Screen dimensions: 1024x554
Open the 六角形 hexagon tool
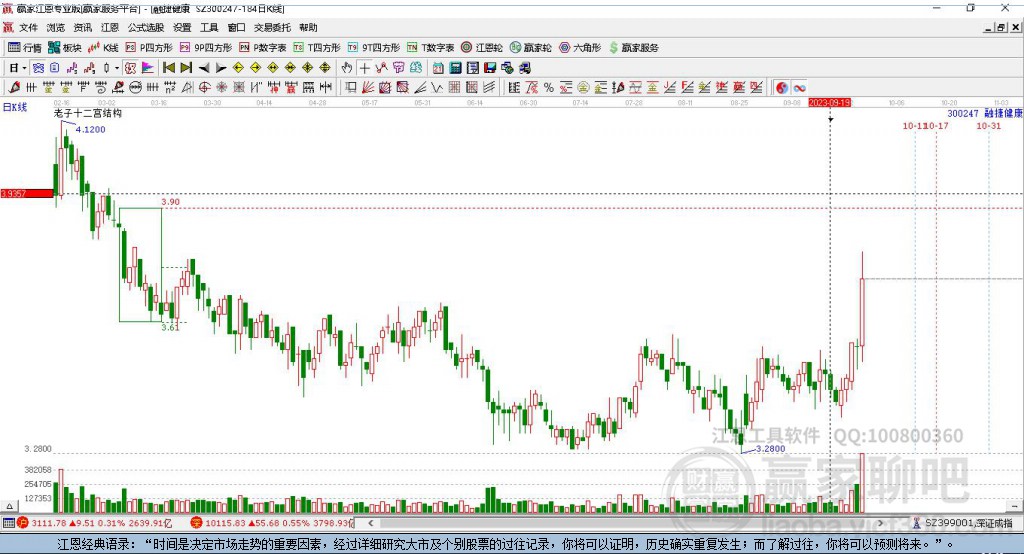pyautogui.click(x=580, y=48)
